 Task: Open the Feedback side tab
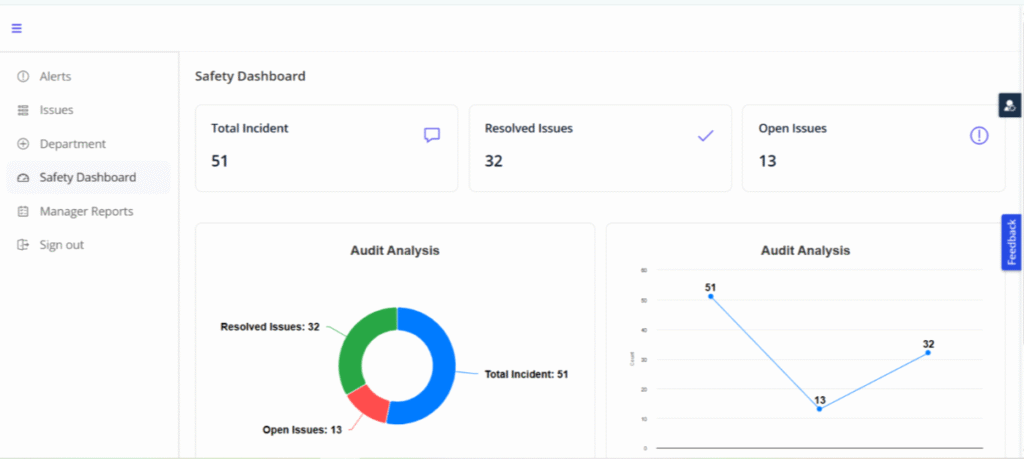[1012, 242]
